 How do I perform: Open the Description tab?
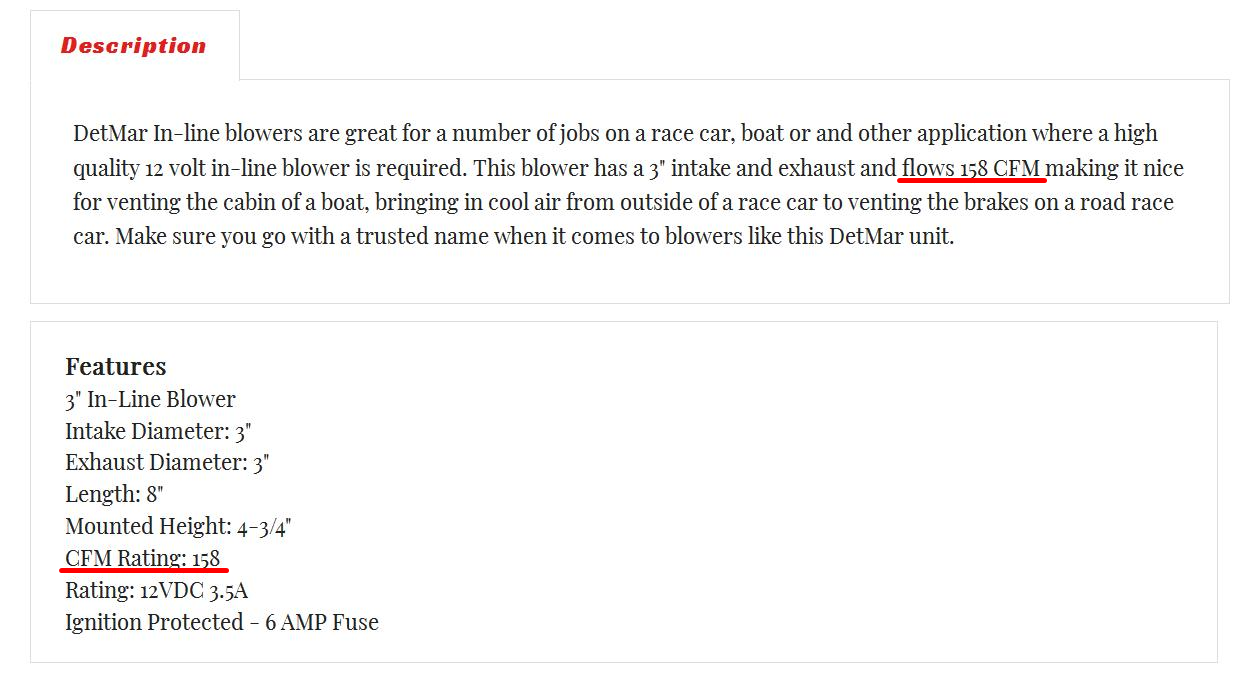pyautogui.click(x=133, y=46)
